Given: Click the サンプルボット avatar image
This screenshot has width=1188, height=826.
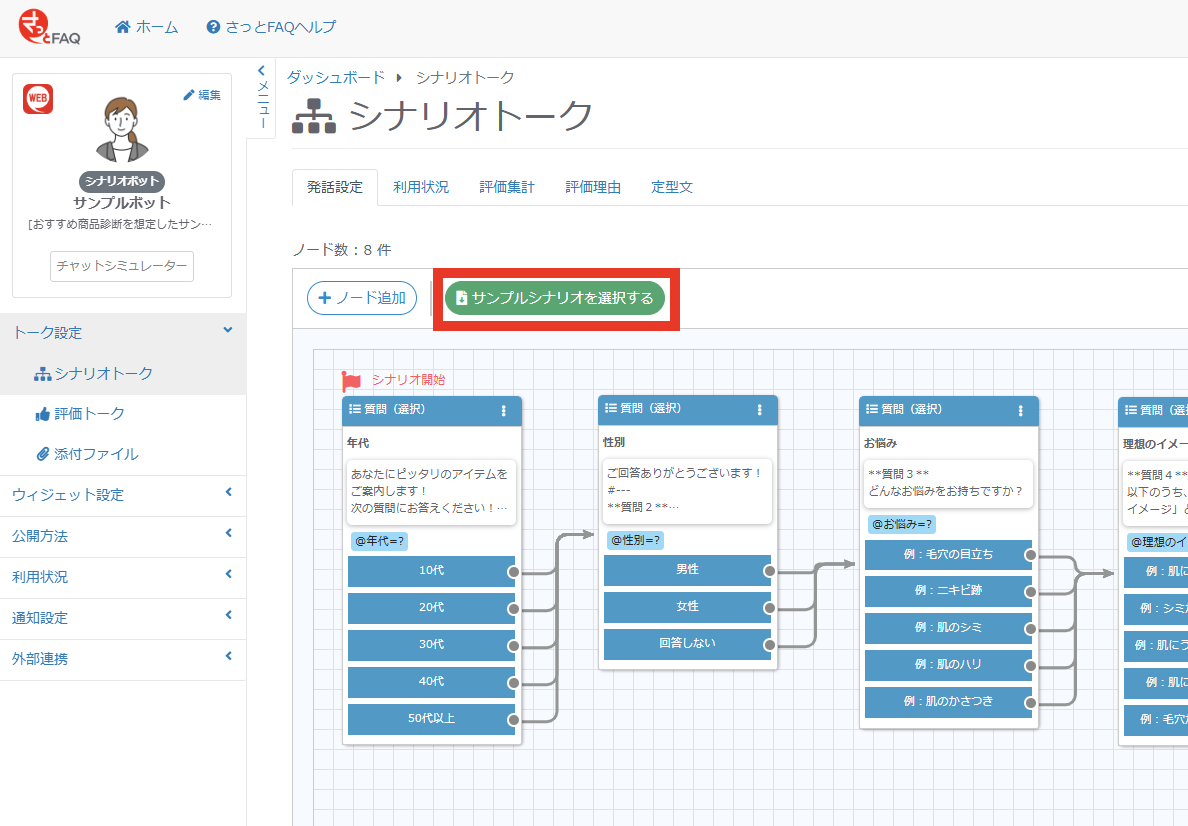Looking at the screenshot, I should [121, 130].
